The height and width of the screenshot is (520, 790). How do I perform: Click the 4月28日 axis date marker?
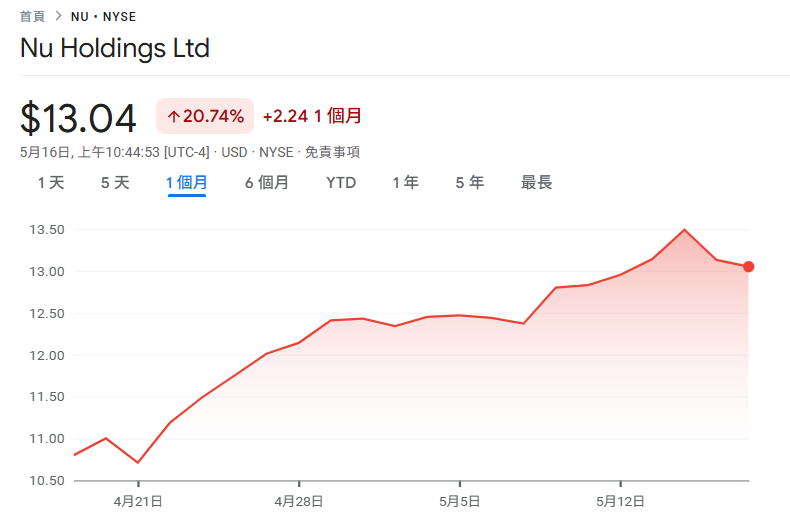(x=299, y=501)
